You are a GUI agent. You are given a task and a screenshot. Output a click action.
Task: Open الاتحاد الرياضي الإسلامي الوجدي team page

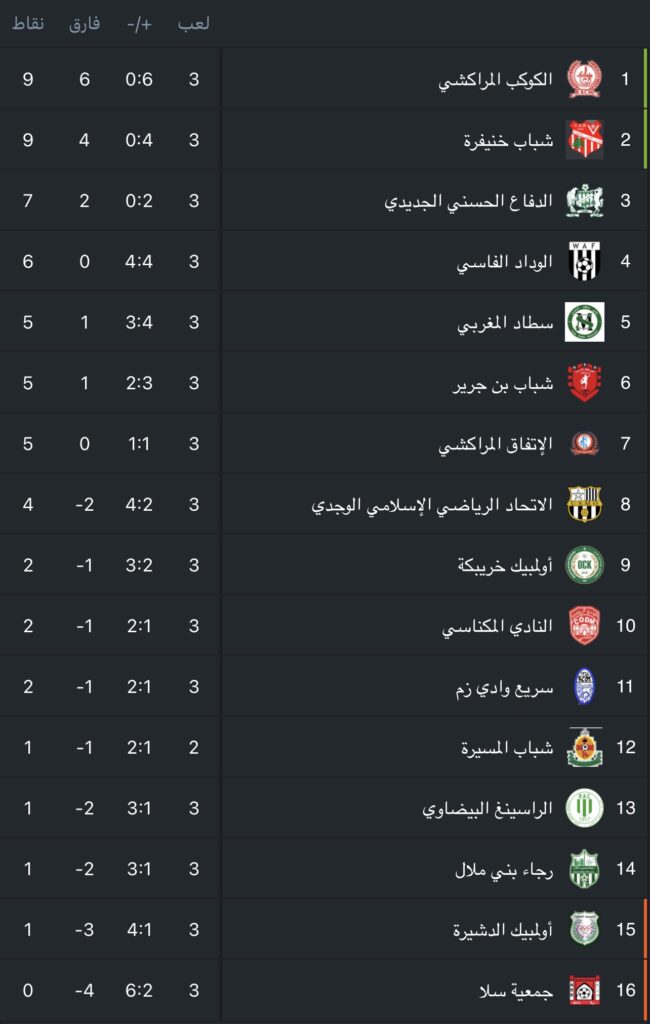[432, 505]
